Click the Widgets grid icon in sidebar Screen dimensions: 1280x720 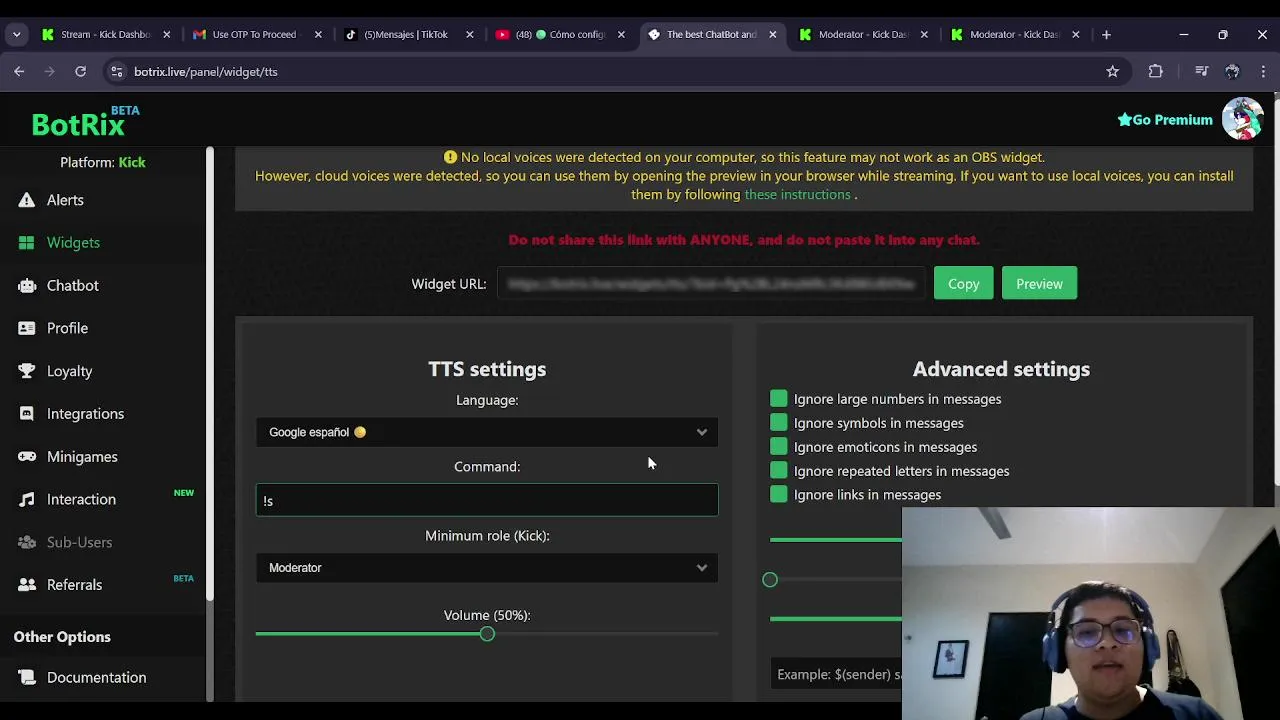[x=26, y=243]
